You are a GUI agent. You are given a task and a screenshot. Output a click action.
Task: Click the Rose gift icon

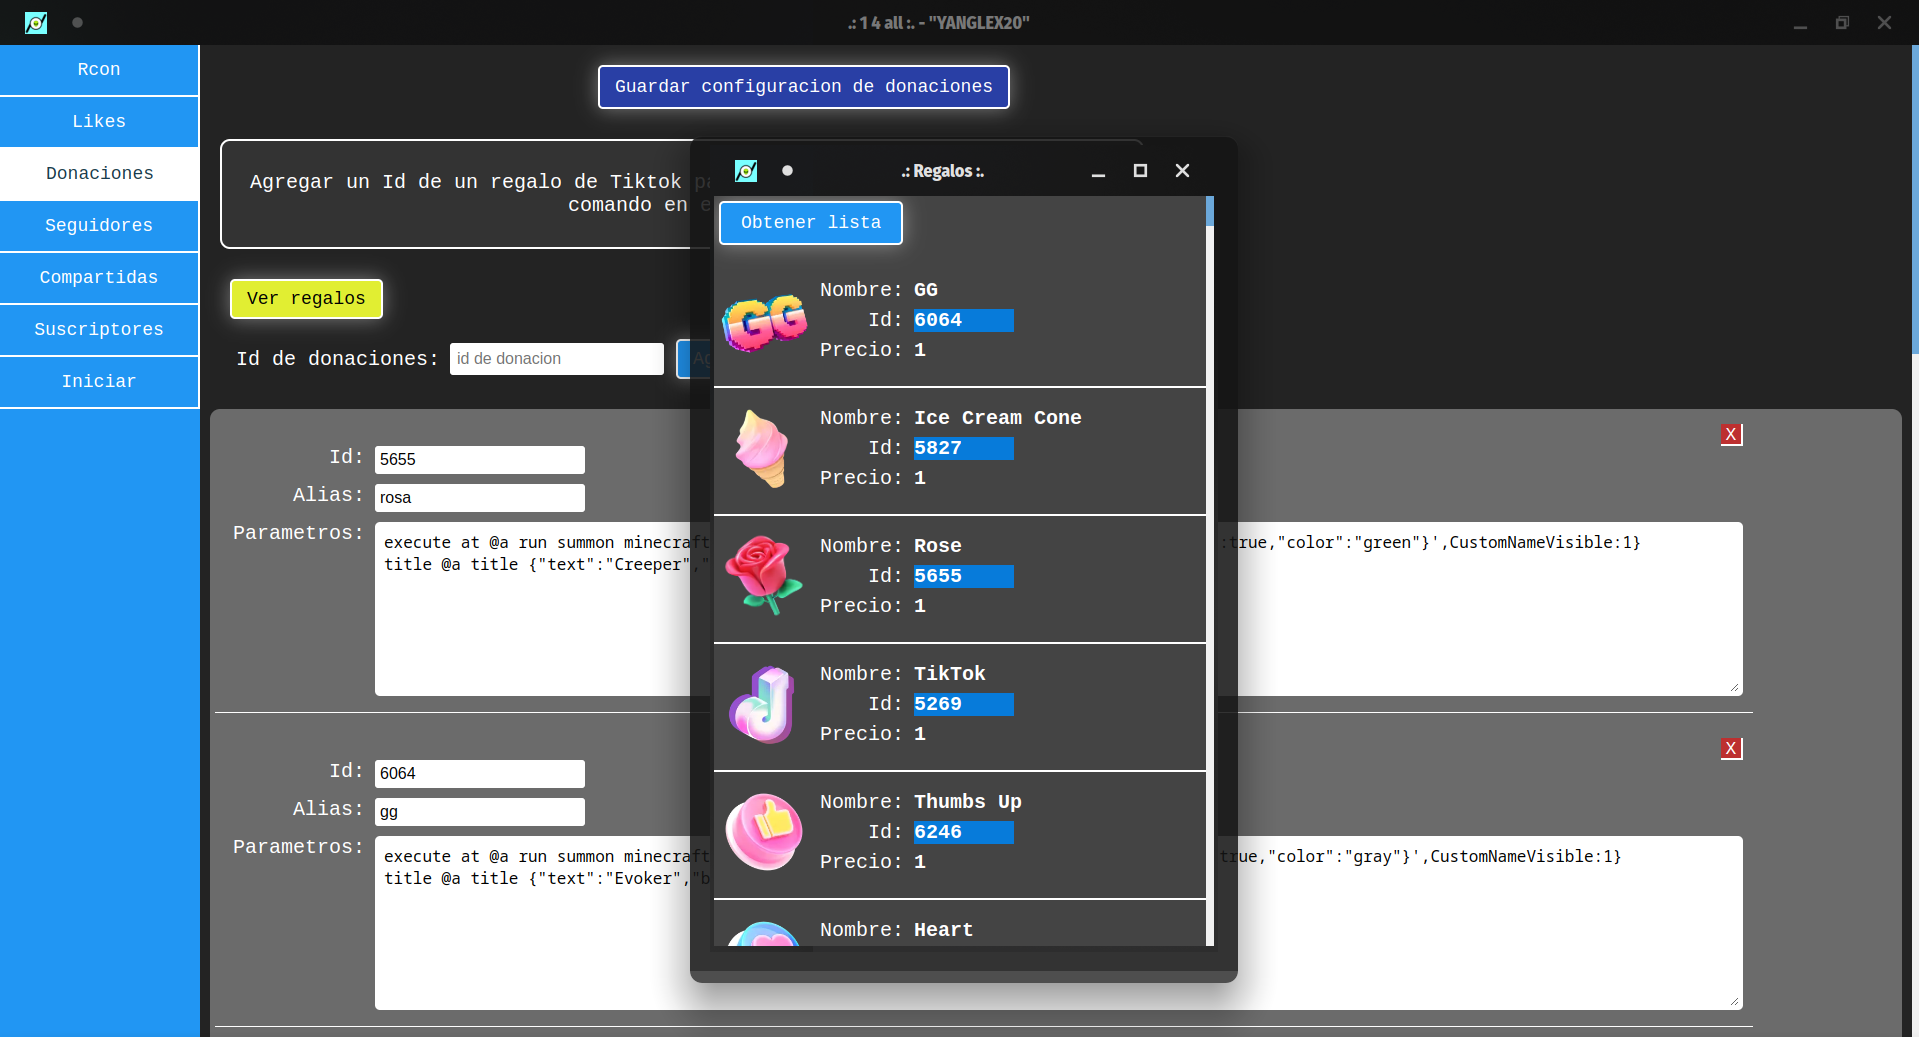pyautogui.click(x=763, y=574)
